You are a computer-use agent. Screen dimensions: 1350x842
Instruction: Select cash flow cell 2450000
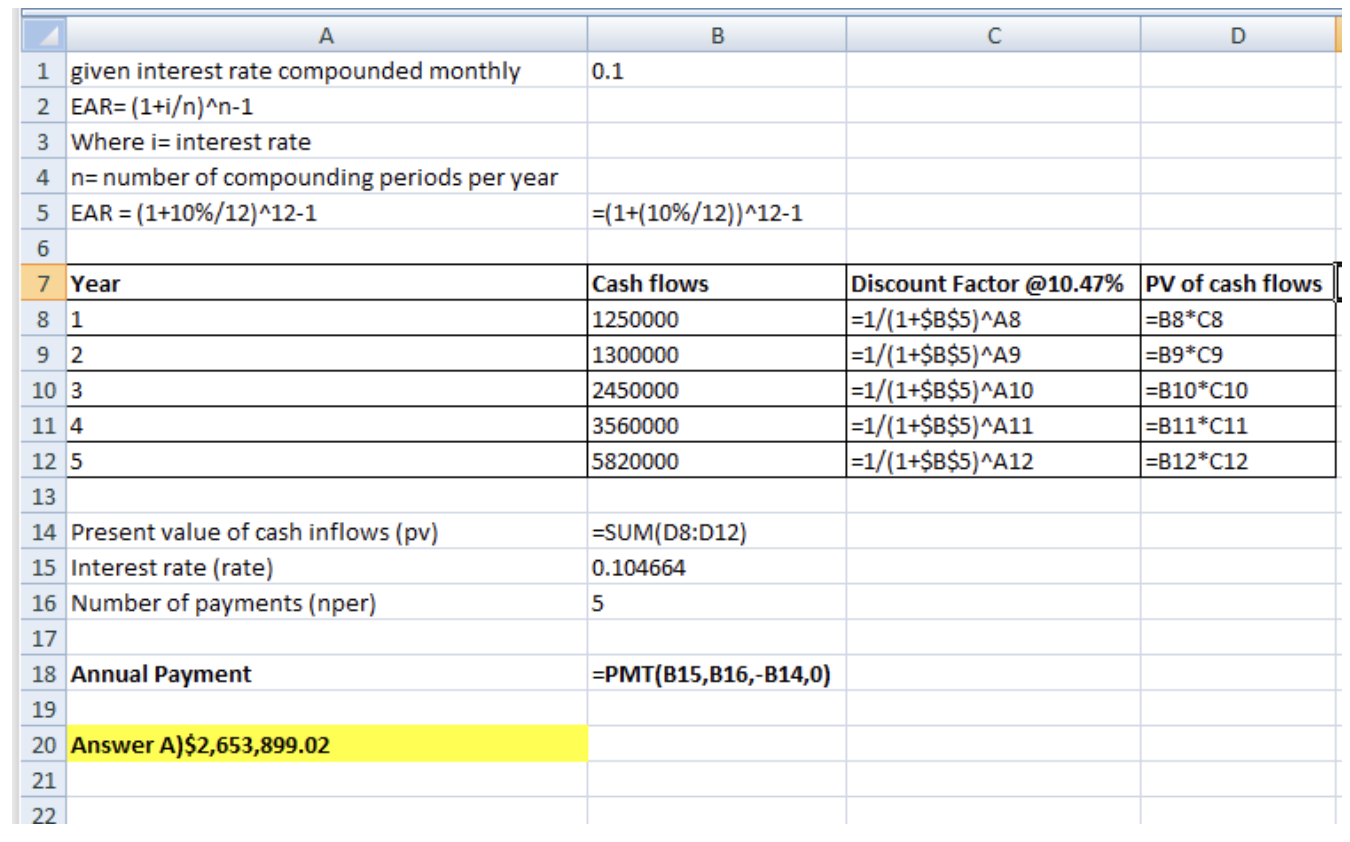coord(717,390)
